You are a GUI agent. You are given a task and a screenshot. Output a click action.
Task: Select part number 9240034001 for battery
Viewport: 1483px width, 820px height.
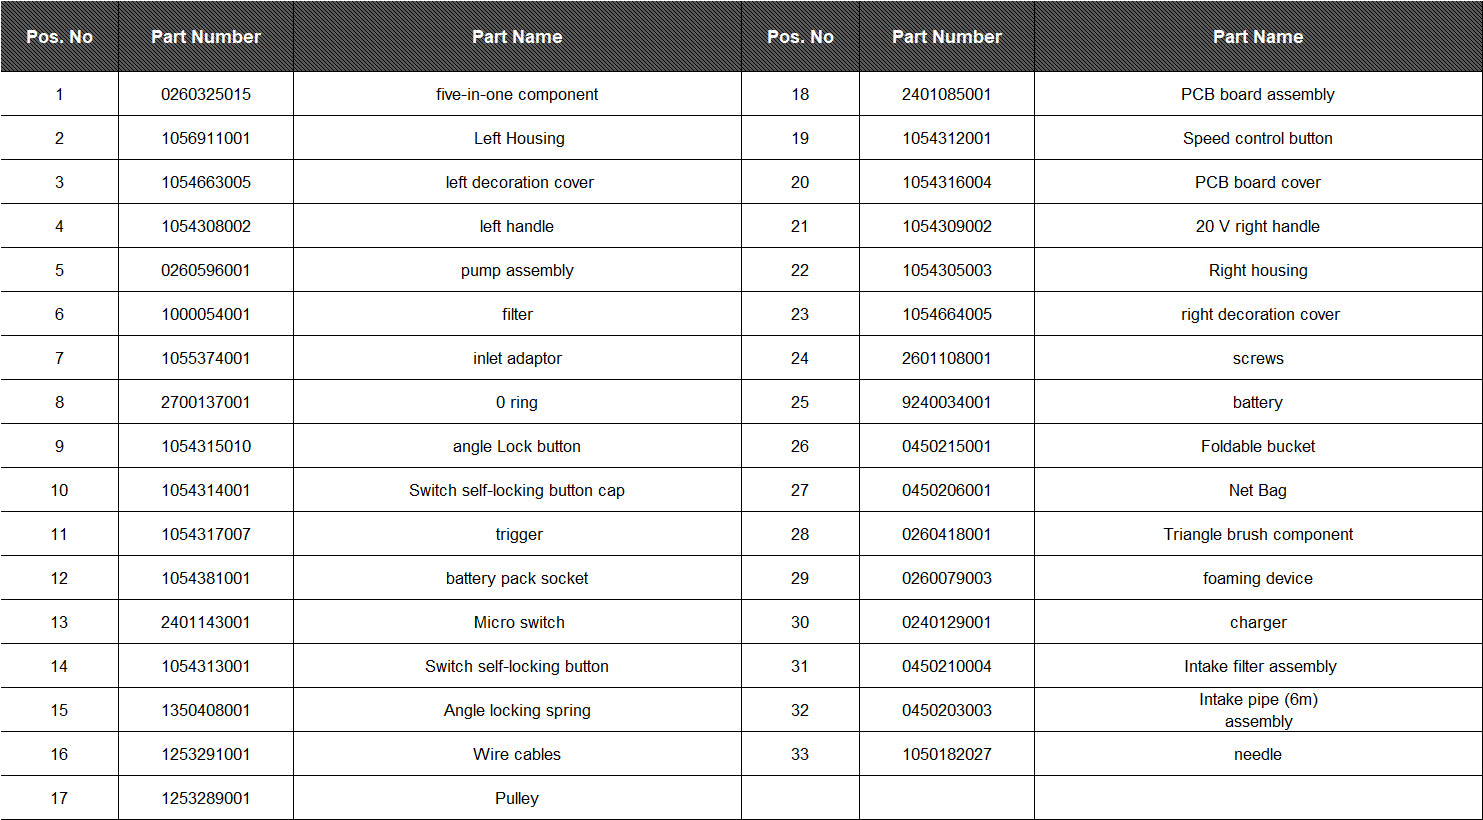(x=946, y=402)
